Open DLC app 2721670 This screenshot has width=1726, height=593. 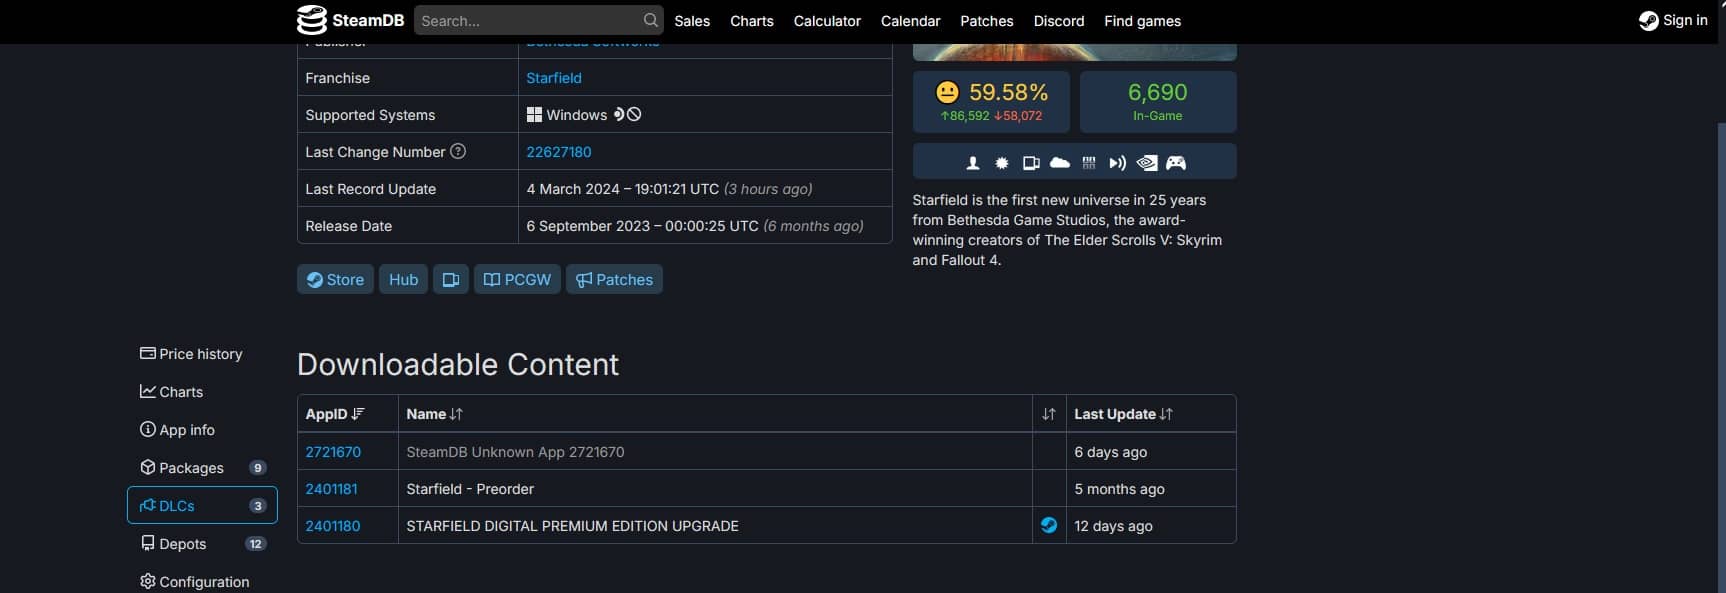coord(333,452)
